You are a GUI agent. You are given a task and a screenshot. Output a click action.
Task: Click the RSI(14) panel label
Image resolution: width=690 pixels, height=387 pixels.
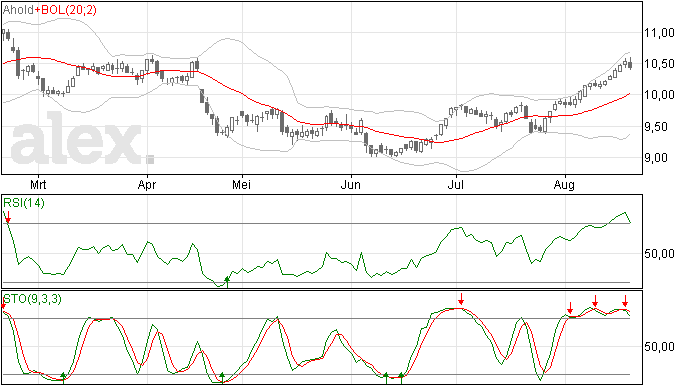tap(24, 203)
